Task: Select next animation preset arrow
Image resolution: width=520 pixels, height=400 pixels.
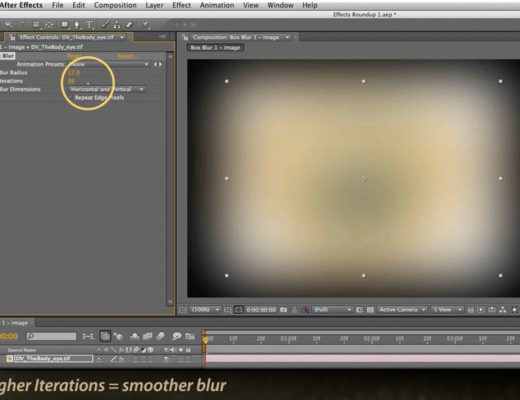Action: pyautogui.click(x=160, y=64)
